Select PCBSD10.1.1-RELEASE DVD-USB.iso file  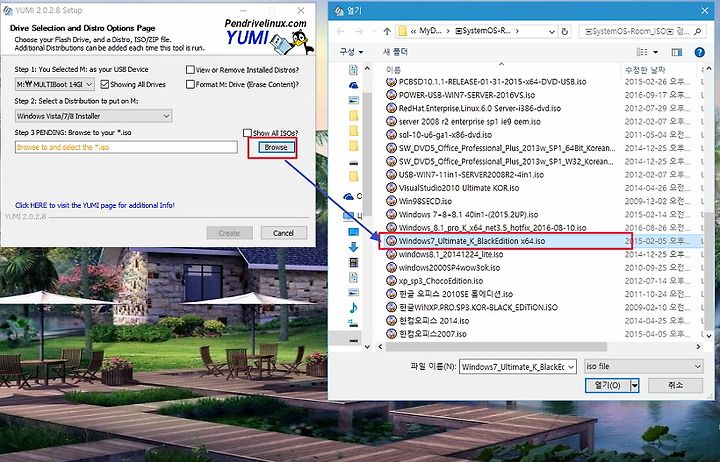coord(492,82)
